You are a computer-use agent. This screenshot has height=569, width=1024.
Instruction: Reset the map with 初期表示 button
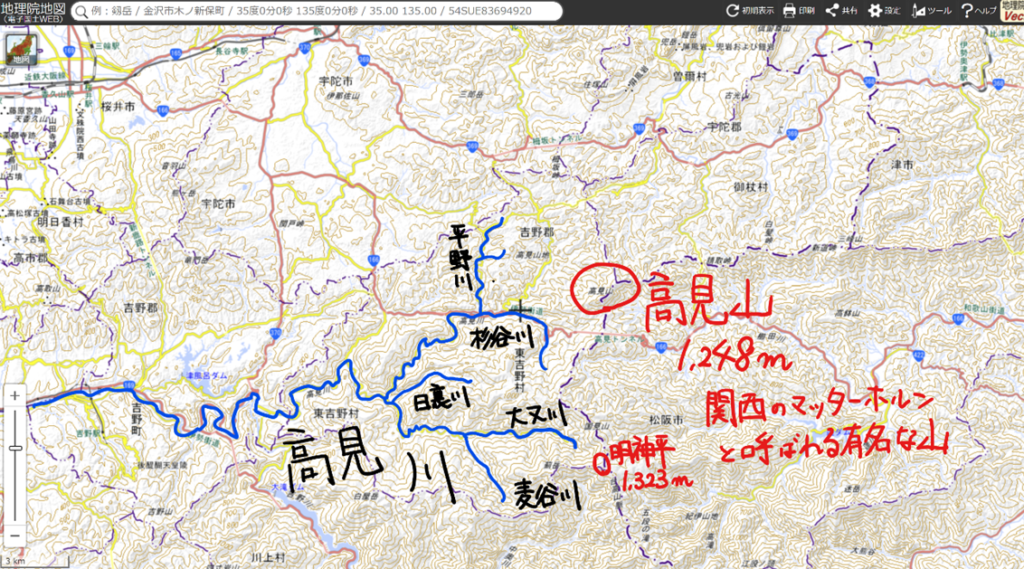pyautogui.click(x=750, y=11)
